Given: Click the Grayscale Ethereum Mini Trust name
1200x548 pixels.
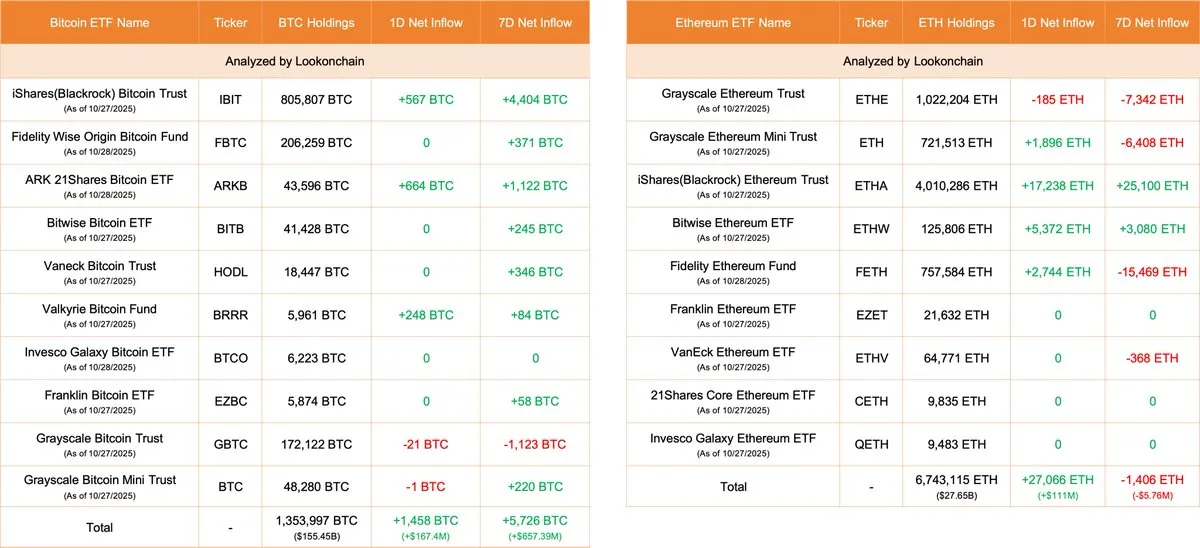Looking at the screenshot, I should point(733,137).
